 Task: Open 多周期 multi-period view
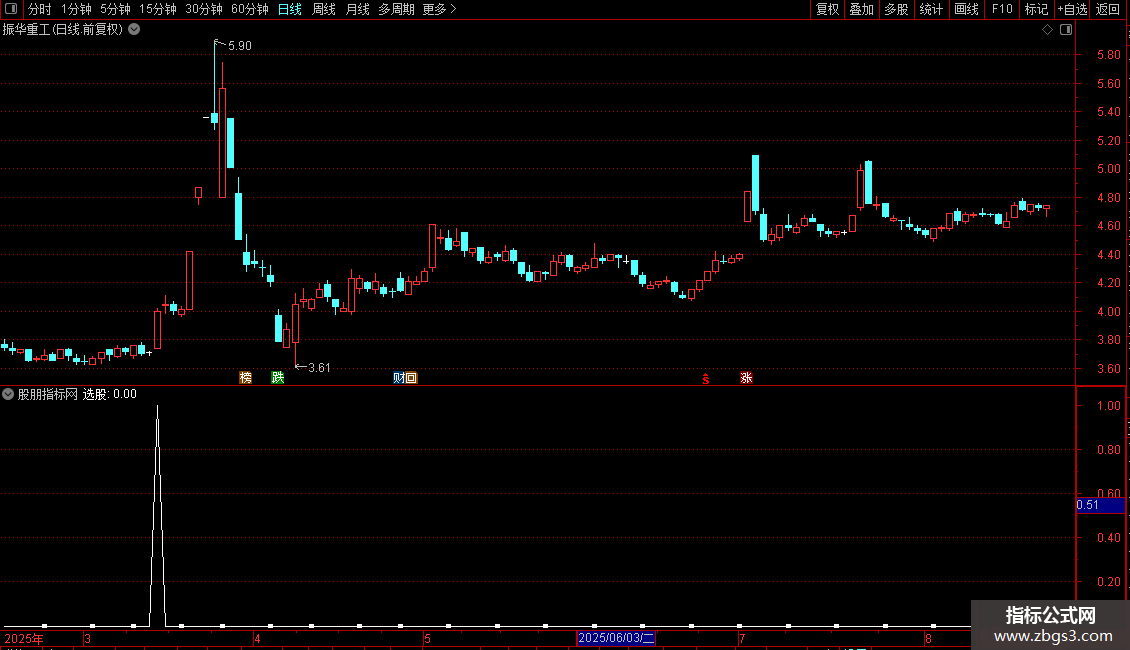(396, 9)
